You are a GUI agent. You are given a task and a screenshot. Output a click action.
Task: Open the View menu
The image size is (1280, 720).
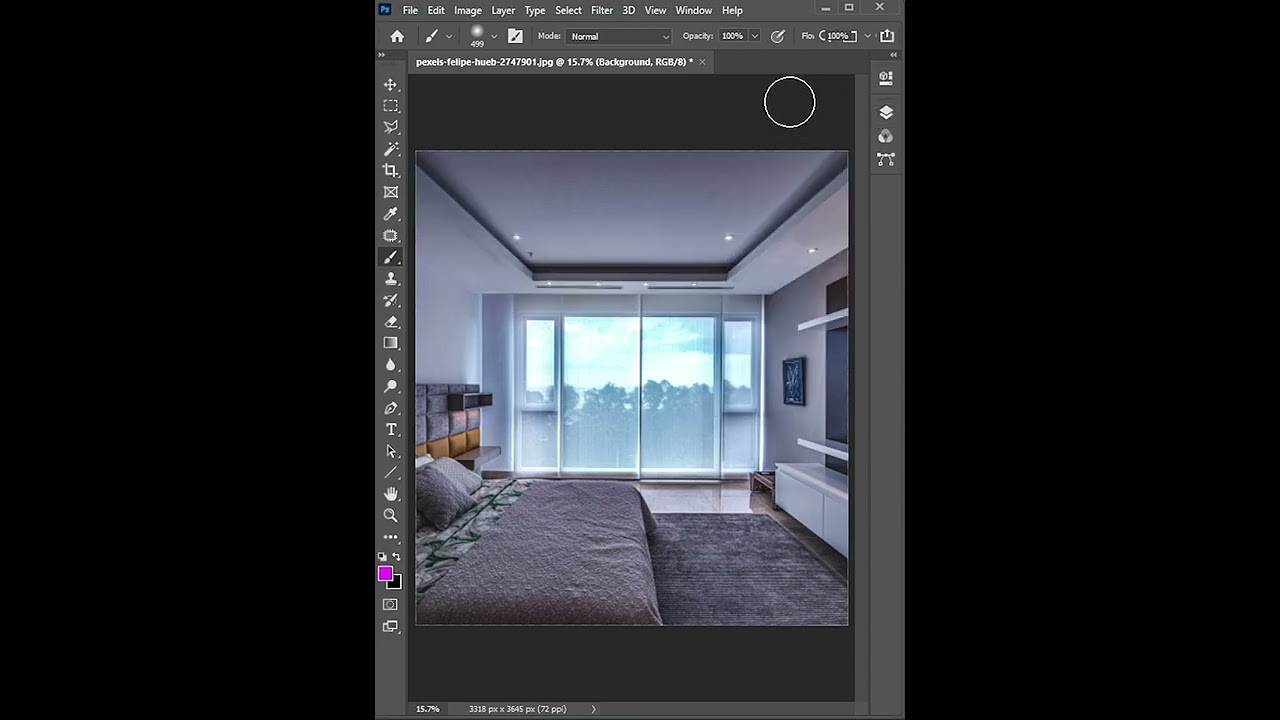(x=655, y=10)
